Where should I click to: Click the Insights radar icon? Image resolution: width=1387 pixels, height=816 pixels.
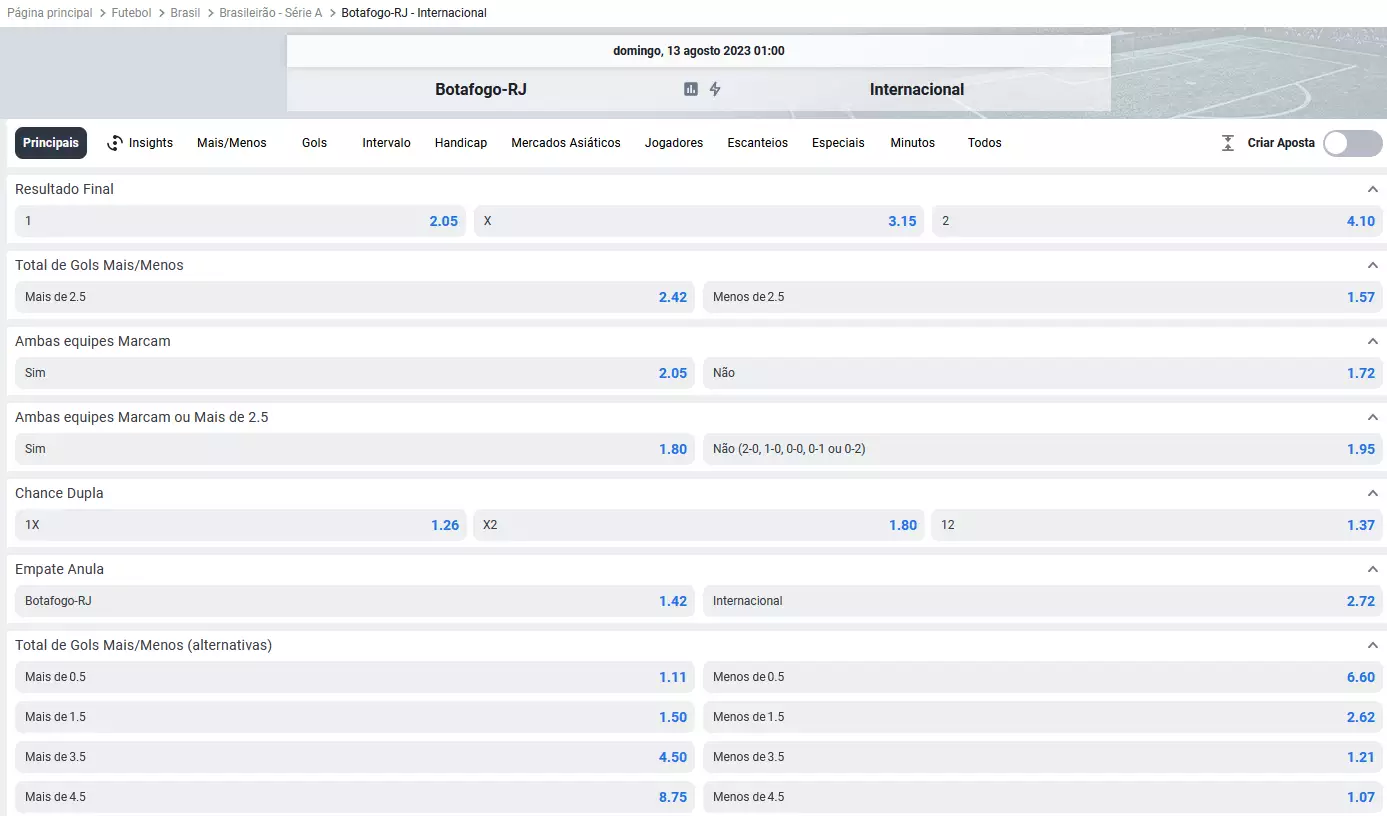click(115, 143)
